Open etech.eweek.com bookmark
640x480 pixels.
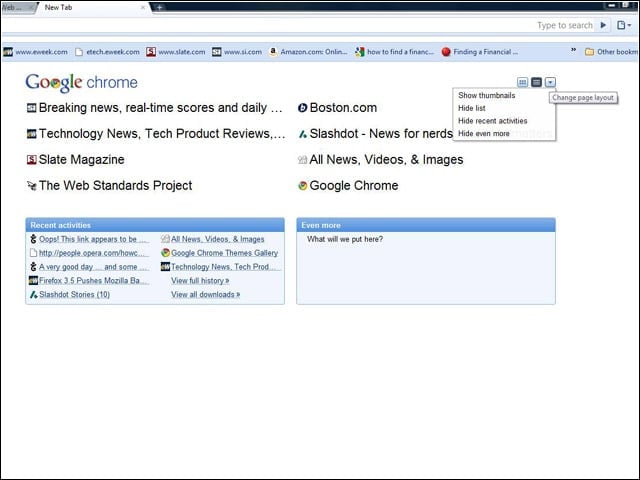[x=108, y=52]
